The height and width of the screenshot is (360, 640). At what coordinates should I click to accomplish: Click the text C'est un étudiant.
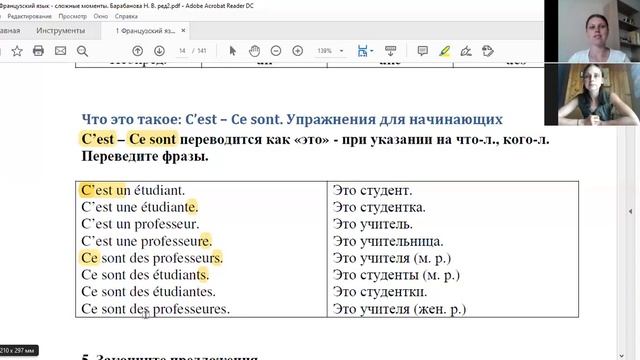pyautogui.click(x=133, y=191)
